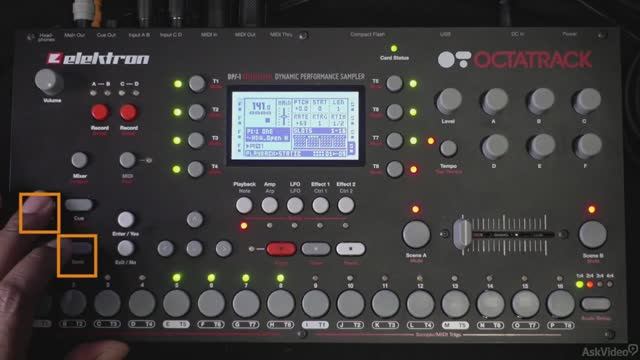640x360 pixels.
Task: Touch data entry knob F
Action: (x=588, y=146)
